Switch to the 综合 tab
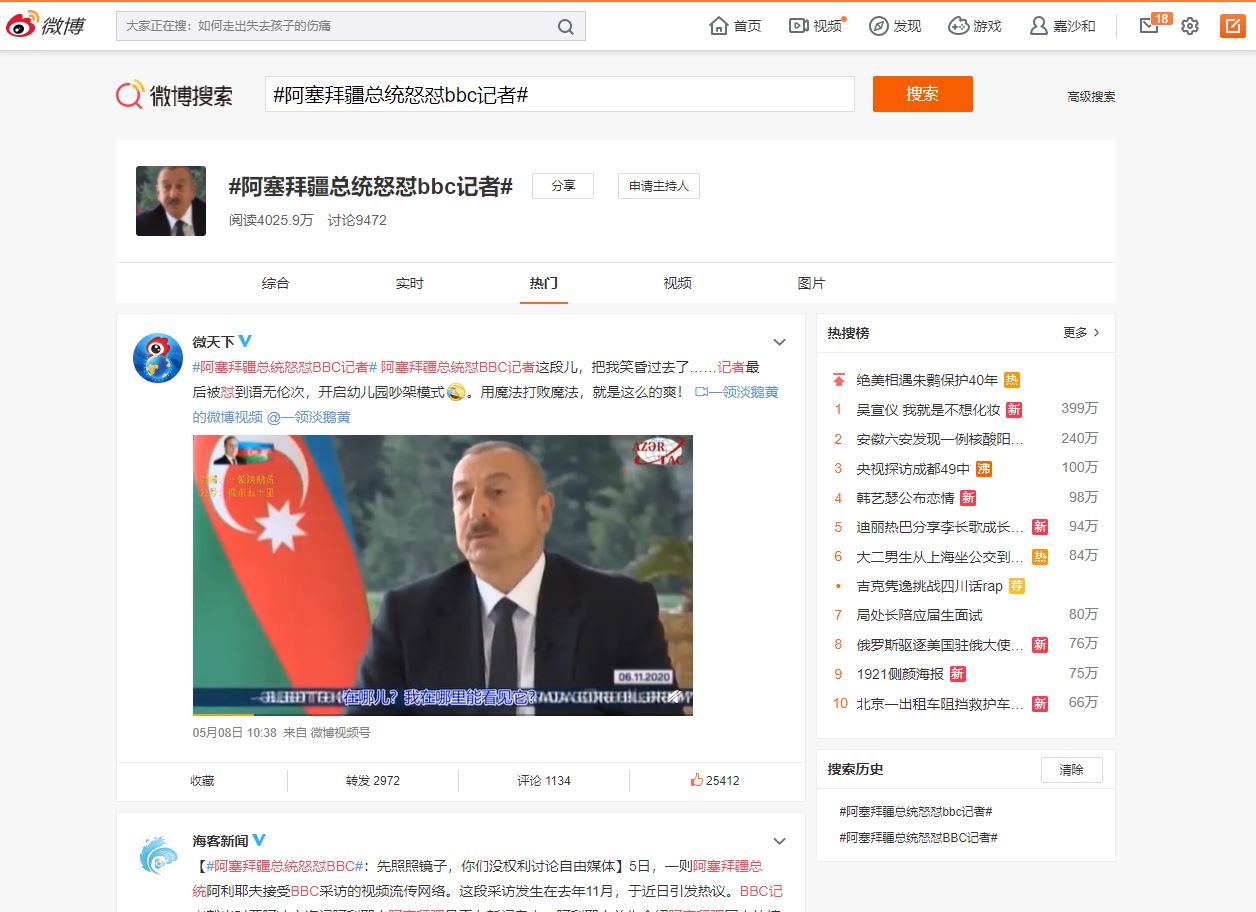 [276, 283]
